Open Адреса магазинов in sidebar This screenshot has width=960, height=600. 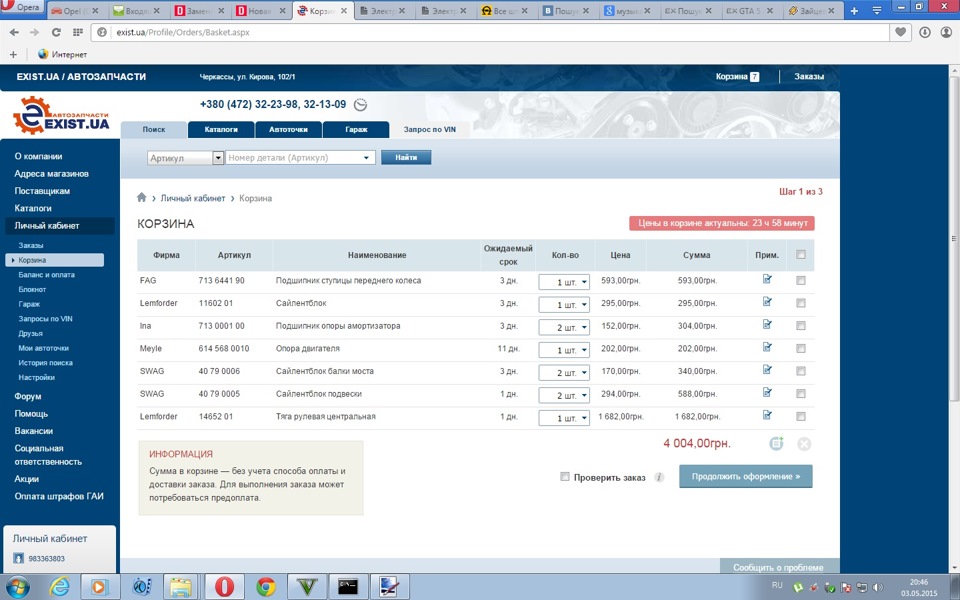[x=51, y=174]
